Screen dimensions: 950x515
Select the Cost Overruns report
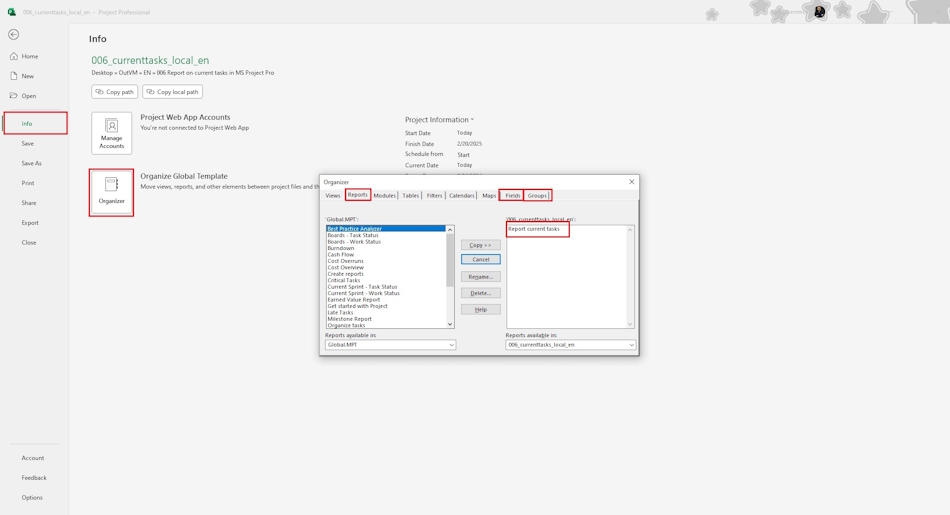[346, 261]
